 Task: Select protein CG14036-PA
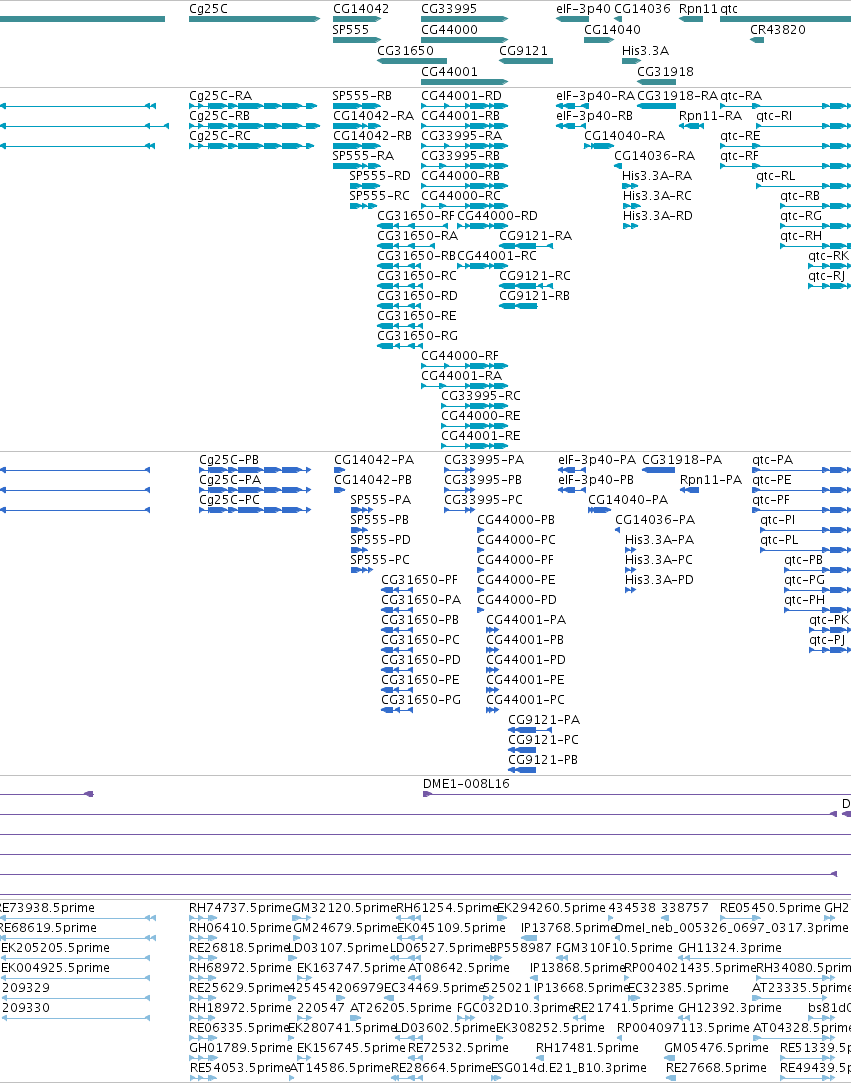pyautogui.click(x=656, y=519)
